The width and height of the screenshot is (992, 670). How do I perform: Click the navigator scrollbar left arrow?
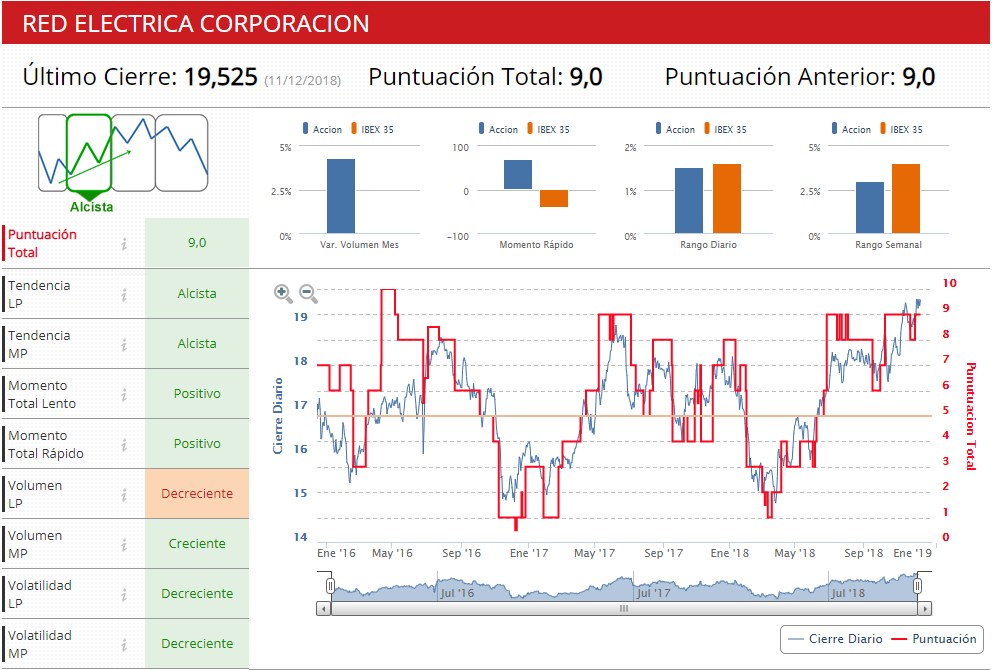tap(323, 609)
